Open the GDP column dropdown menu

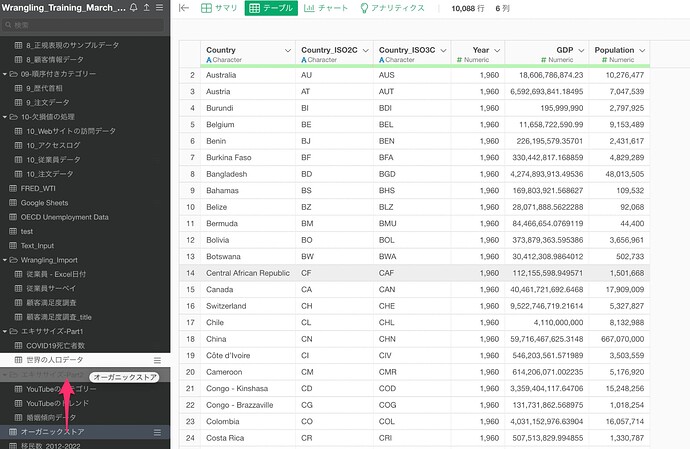pyautogui.click(x=581, y=51)
